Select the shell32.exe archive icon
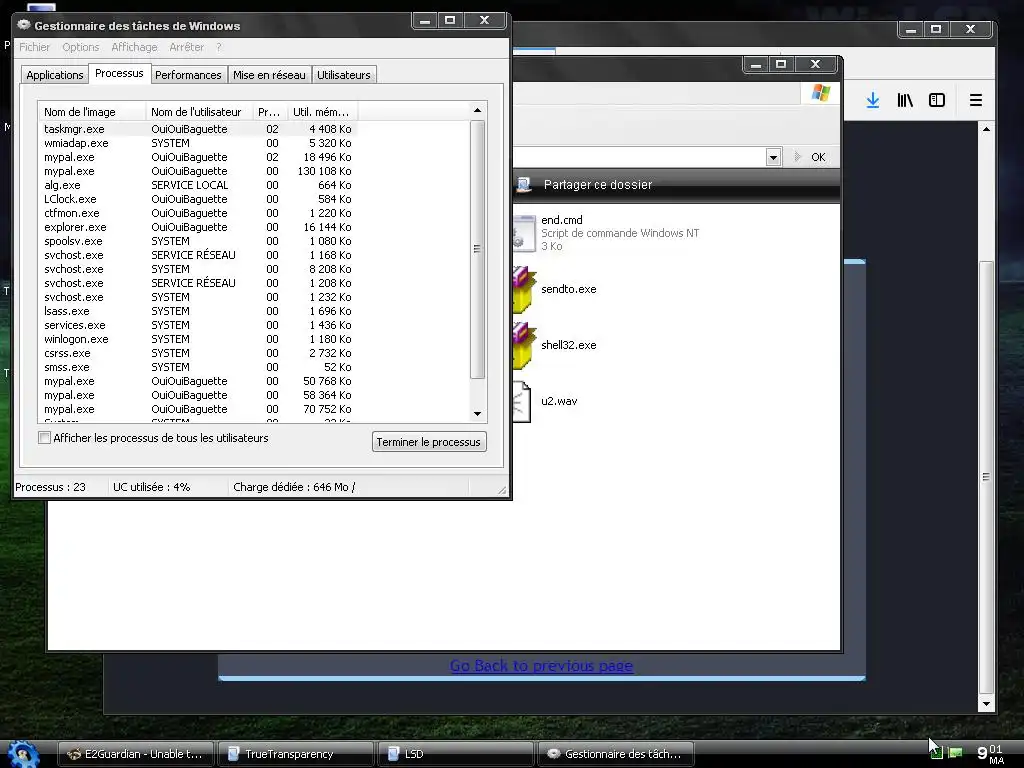This screenshot has width=1024, height=768. (524, 345)
